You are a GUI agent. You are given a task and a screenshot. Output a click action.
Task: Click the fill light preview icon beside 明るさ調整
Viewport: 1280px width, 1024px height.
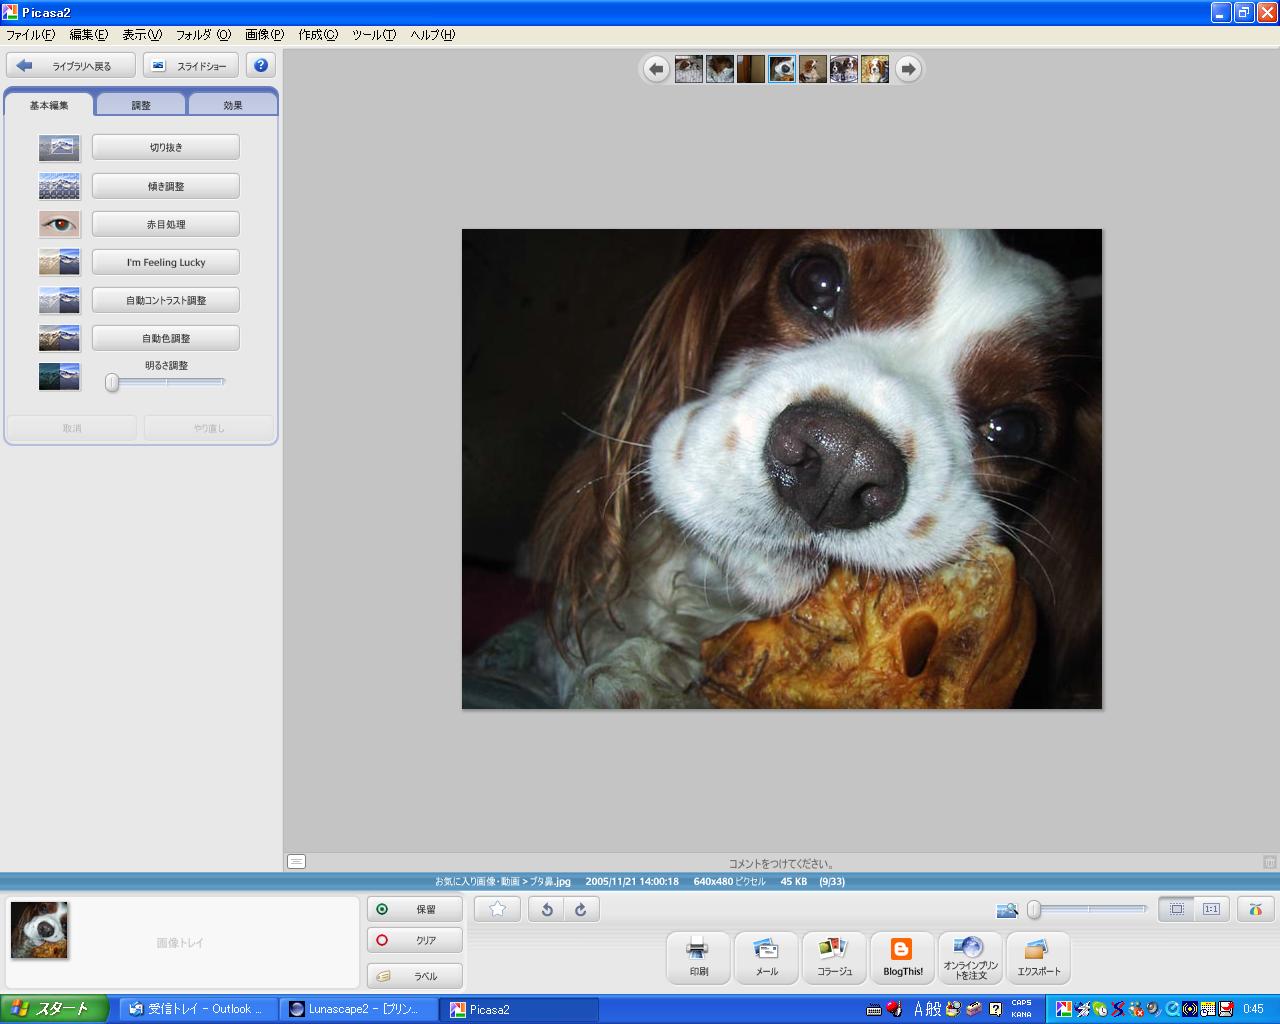tap(59, 376)
